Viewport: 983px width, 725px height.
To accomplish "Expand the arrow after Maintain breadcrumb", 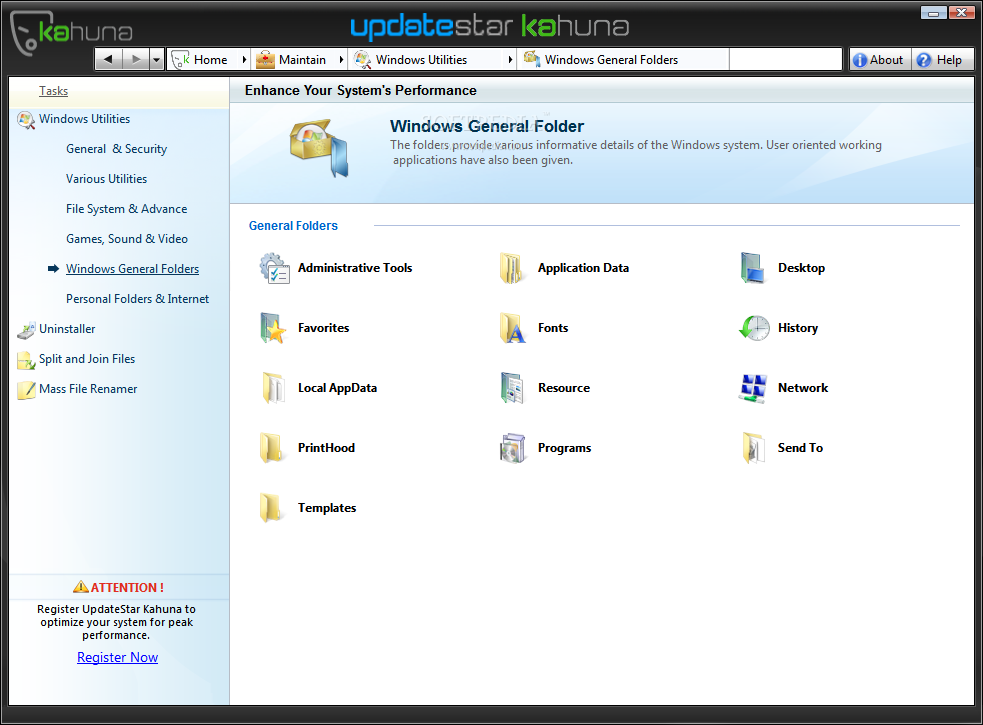I will 342,60.
